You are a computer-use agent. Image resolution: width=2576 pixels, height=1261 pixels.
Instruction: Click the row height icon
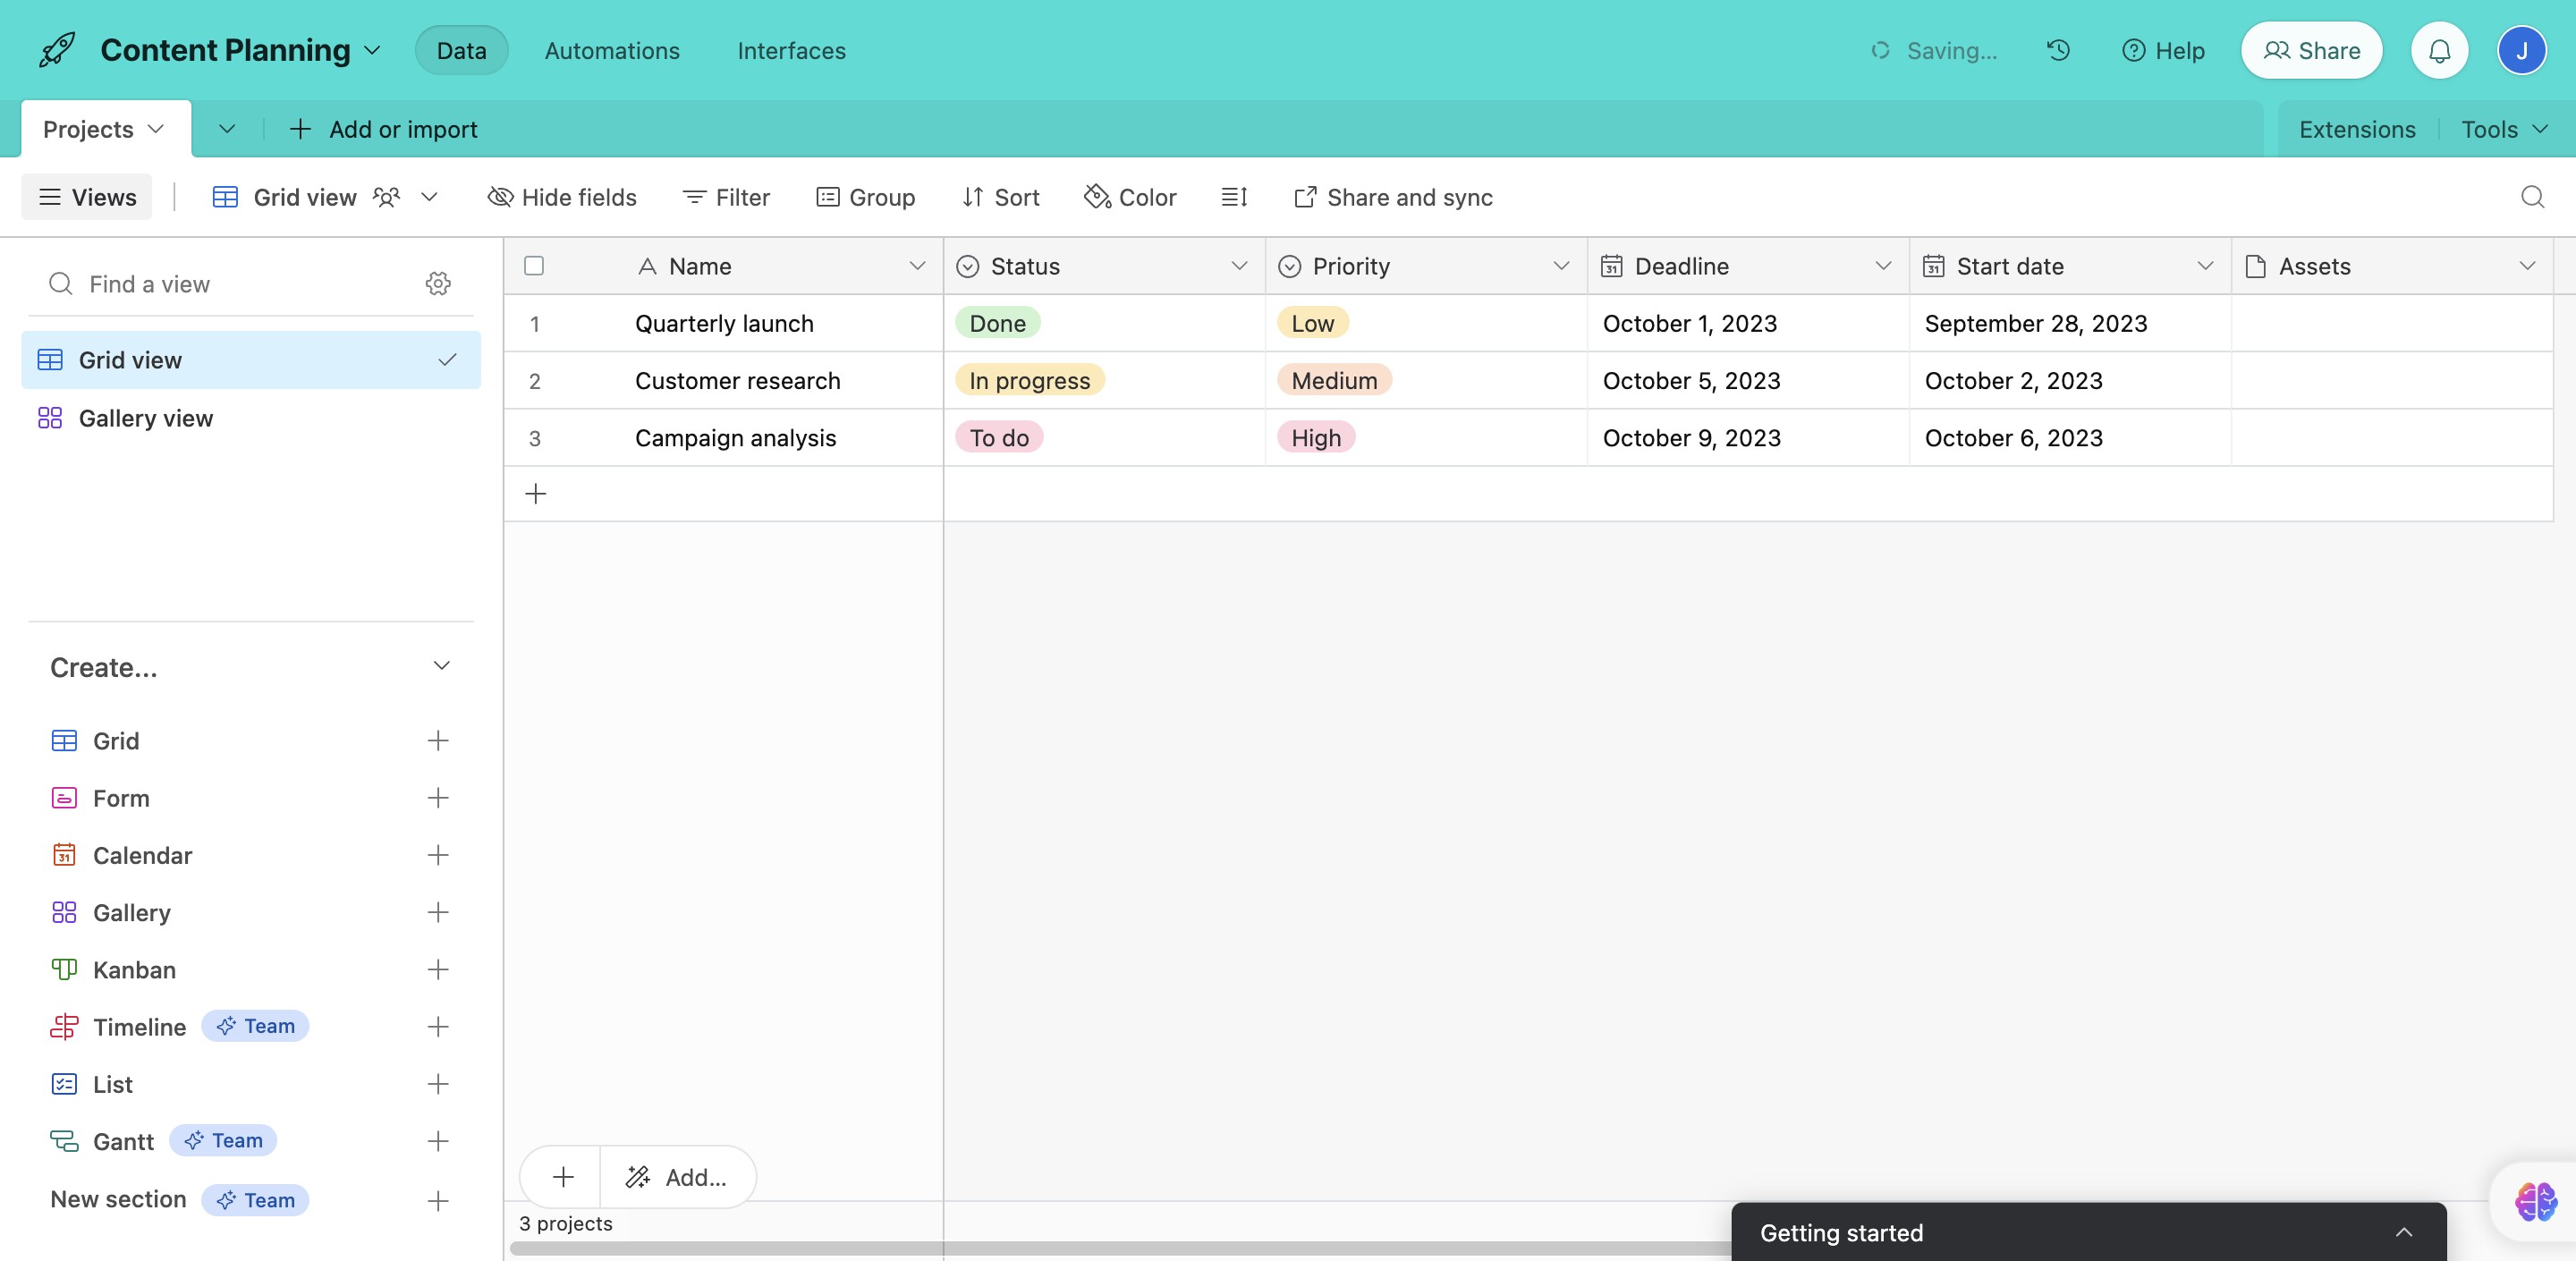click(x=1234, y=197)
